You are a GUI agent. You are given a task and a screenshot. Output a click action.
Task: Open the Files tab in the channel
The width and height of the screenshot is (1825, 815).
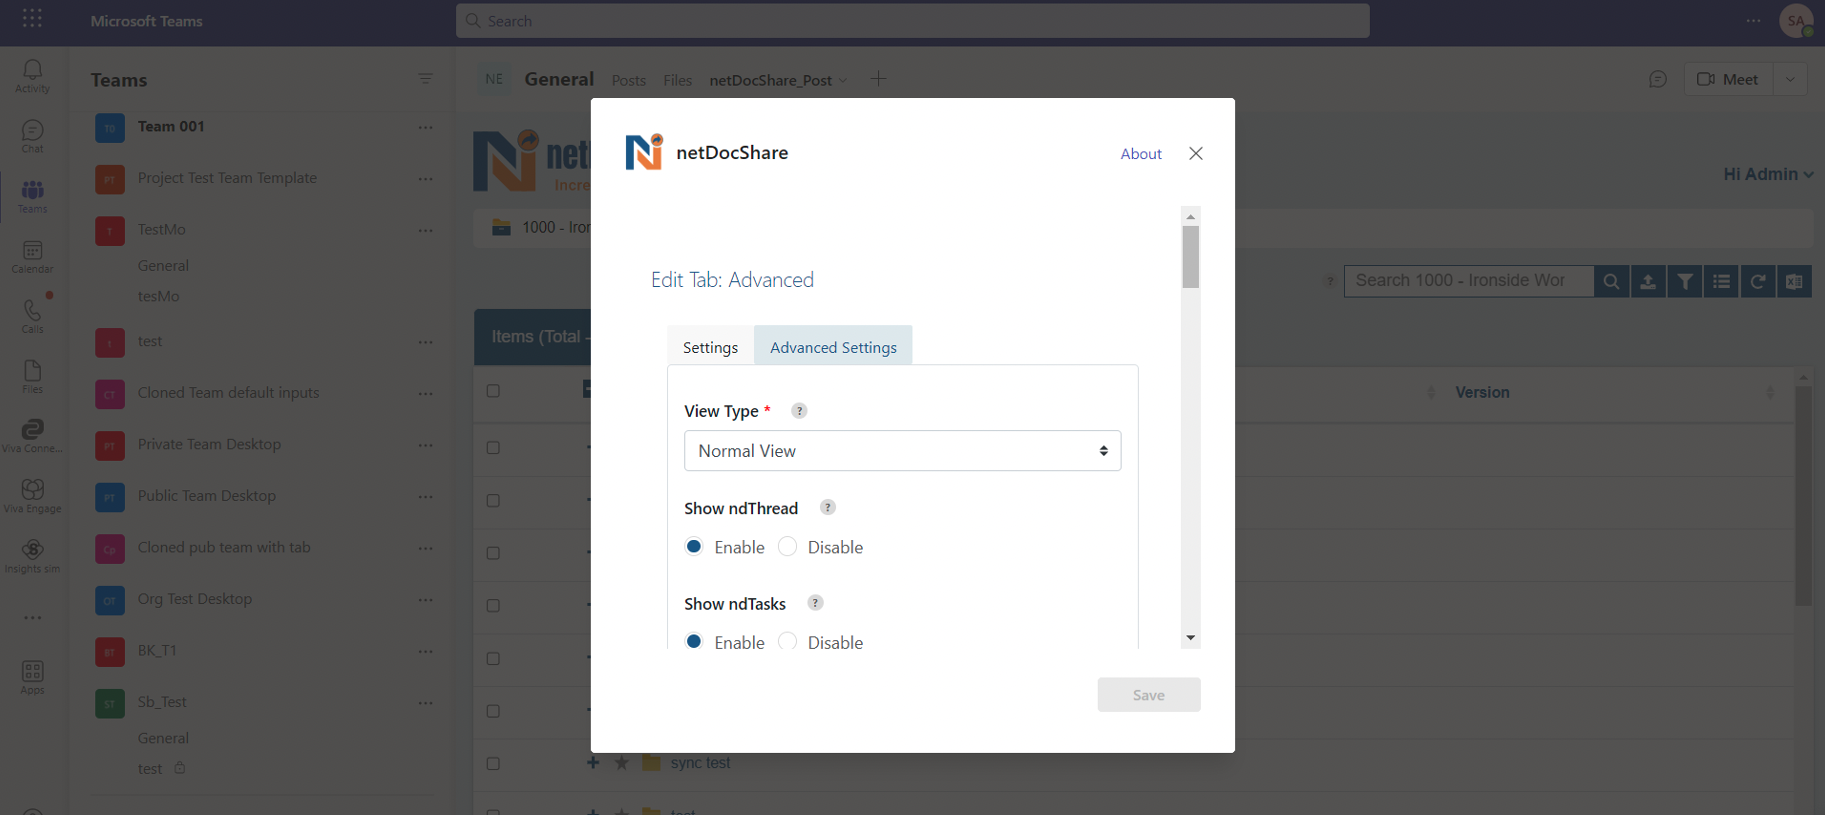(x=677, y=80)
